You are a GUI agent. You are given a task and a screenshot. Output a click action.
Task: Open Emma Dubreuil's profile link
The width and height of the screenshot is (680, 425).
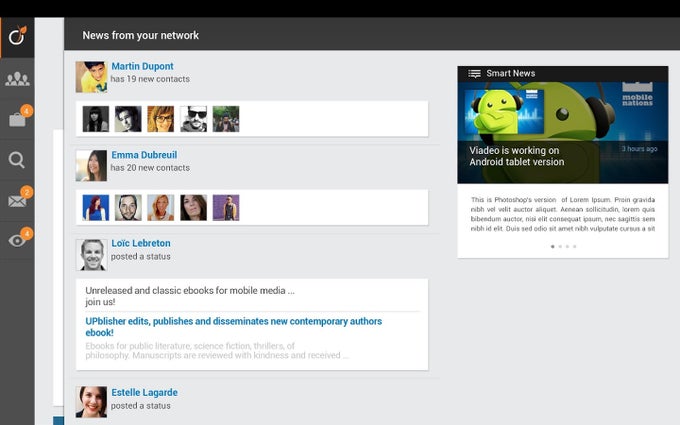(x=144, y=155)
